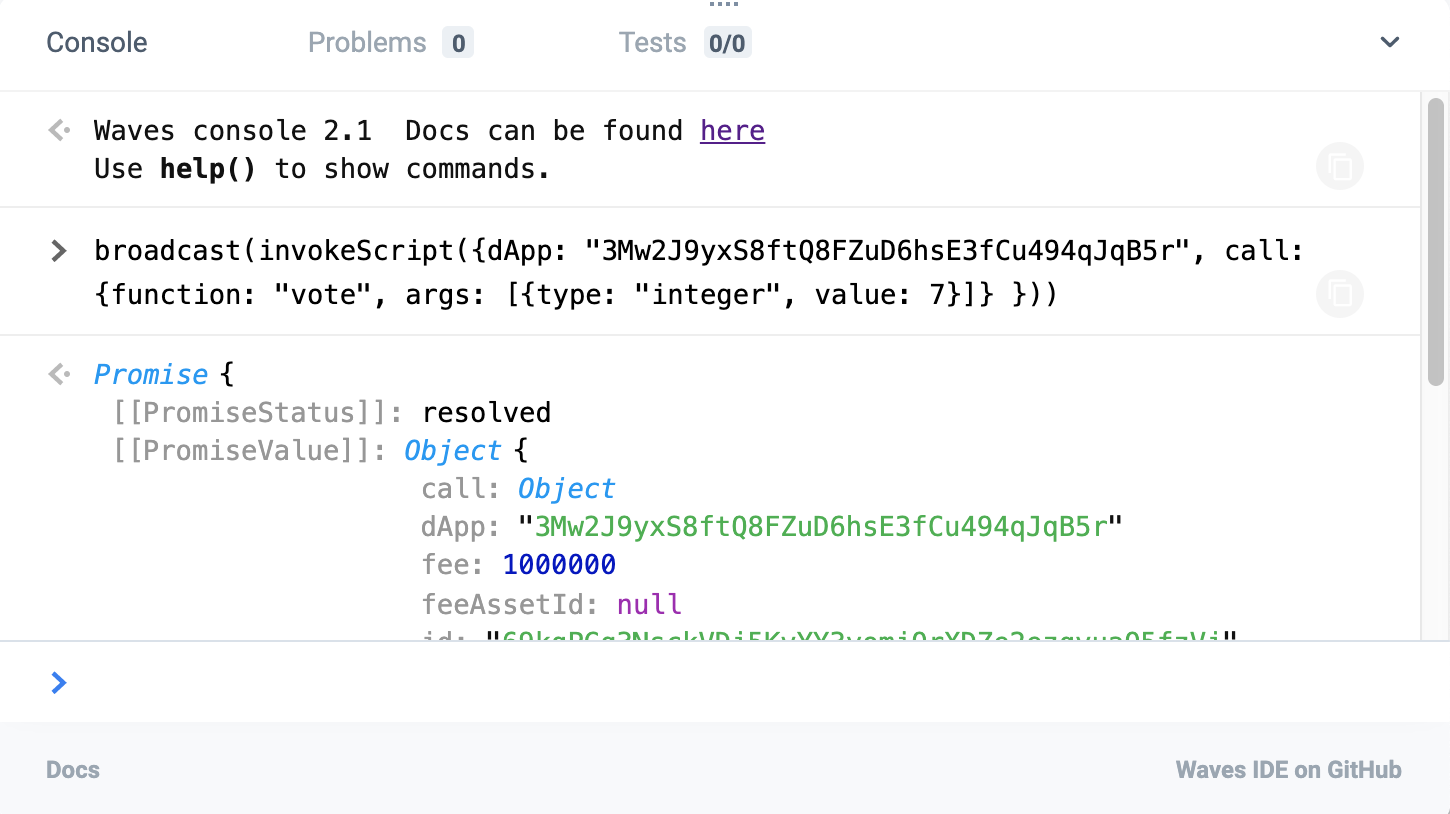1450x814 pixels.
Task: Collapse the Promise result output
Action: (x=151, y=375)
